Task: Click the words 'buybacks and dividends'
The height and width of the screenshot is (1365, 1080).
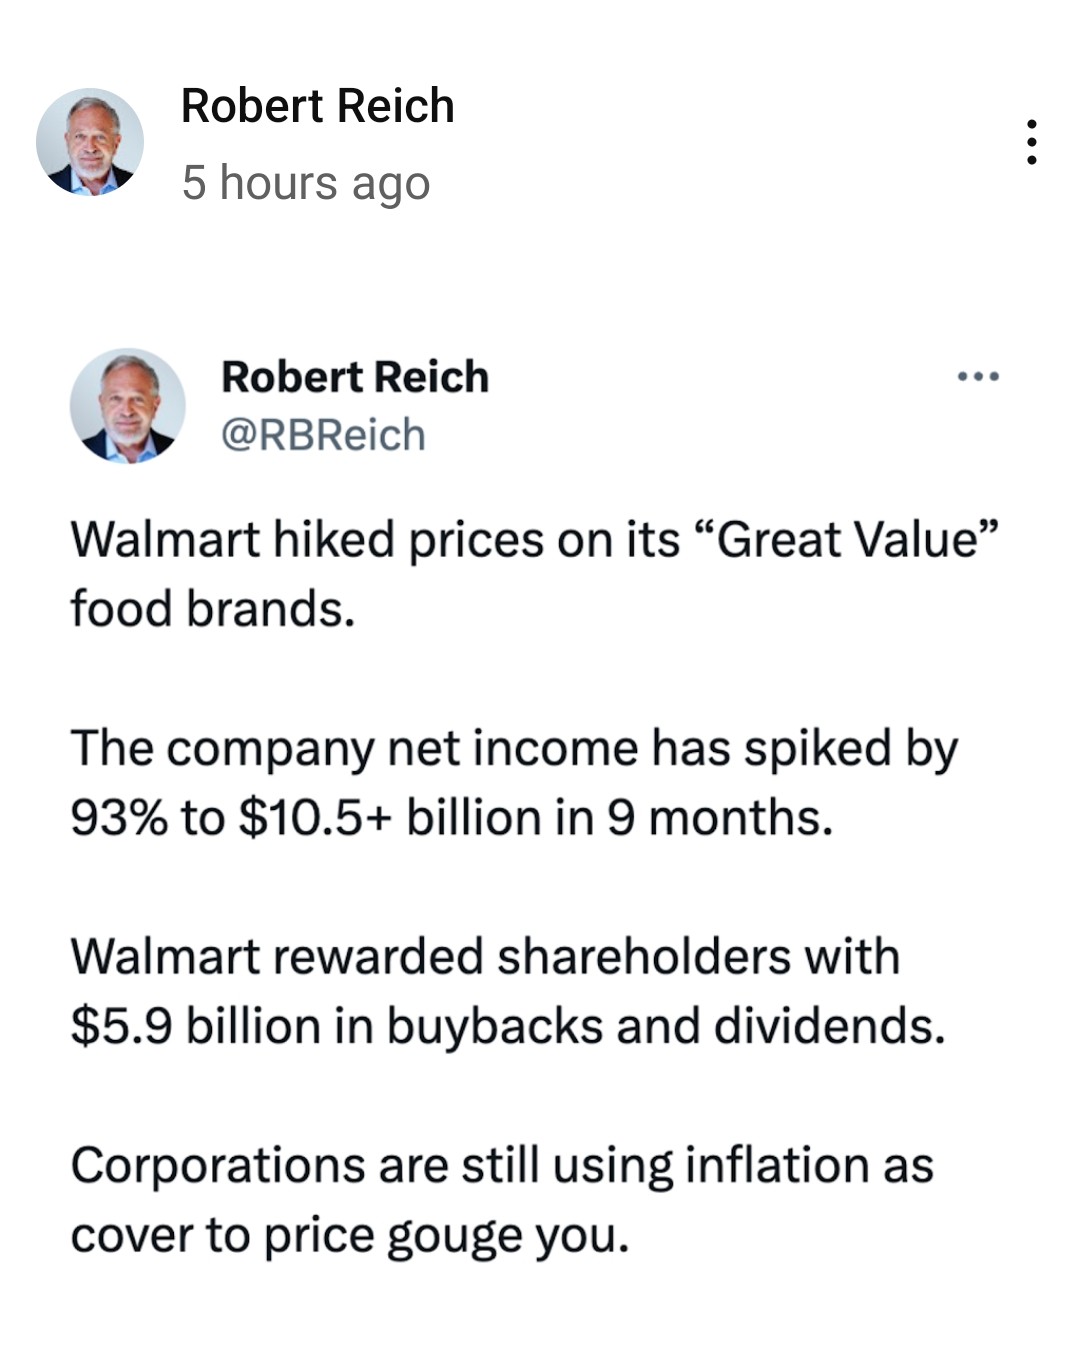Action: [664, 1027]
